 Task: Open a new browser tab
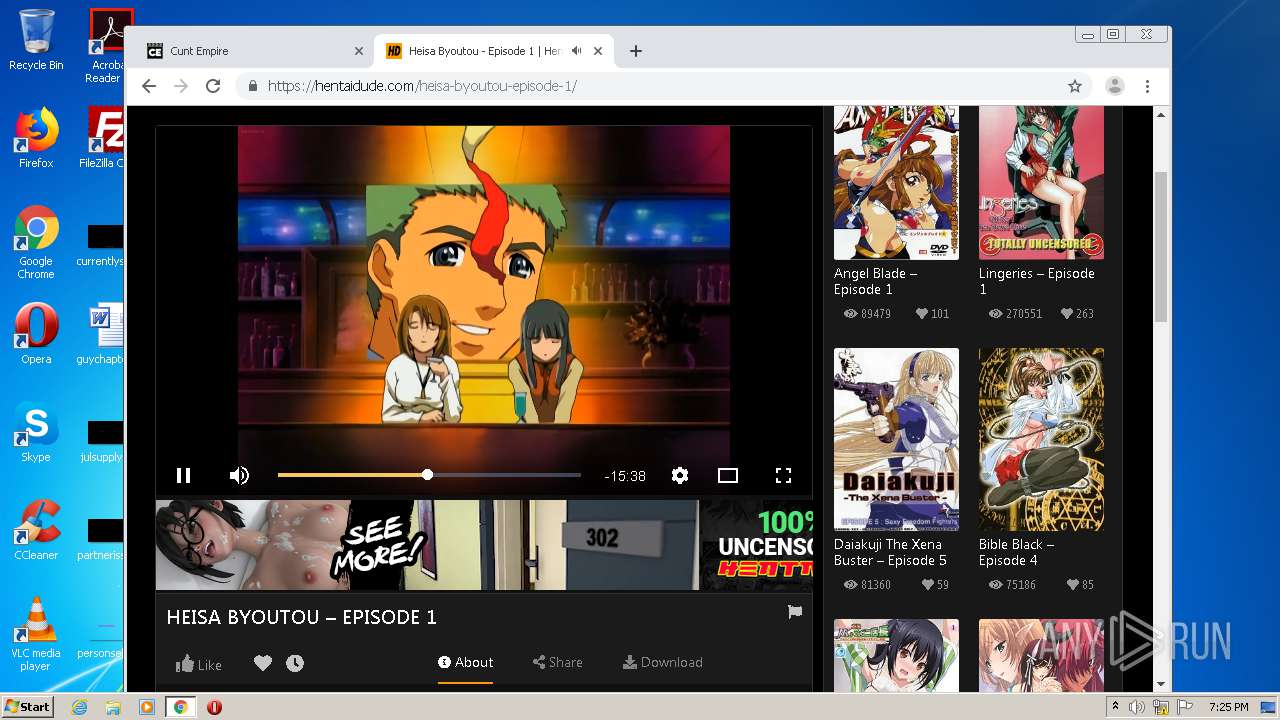tap(636, 51)
